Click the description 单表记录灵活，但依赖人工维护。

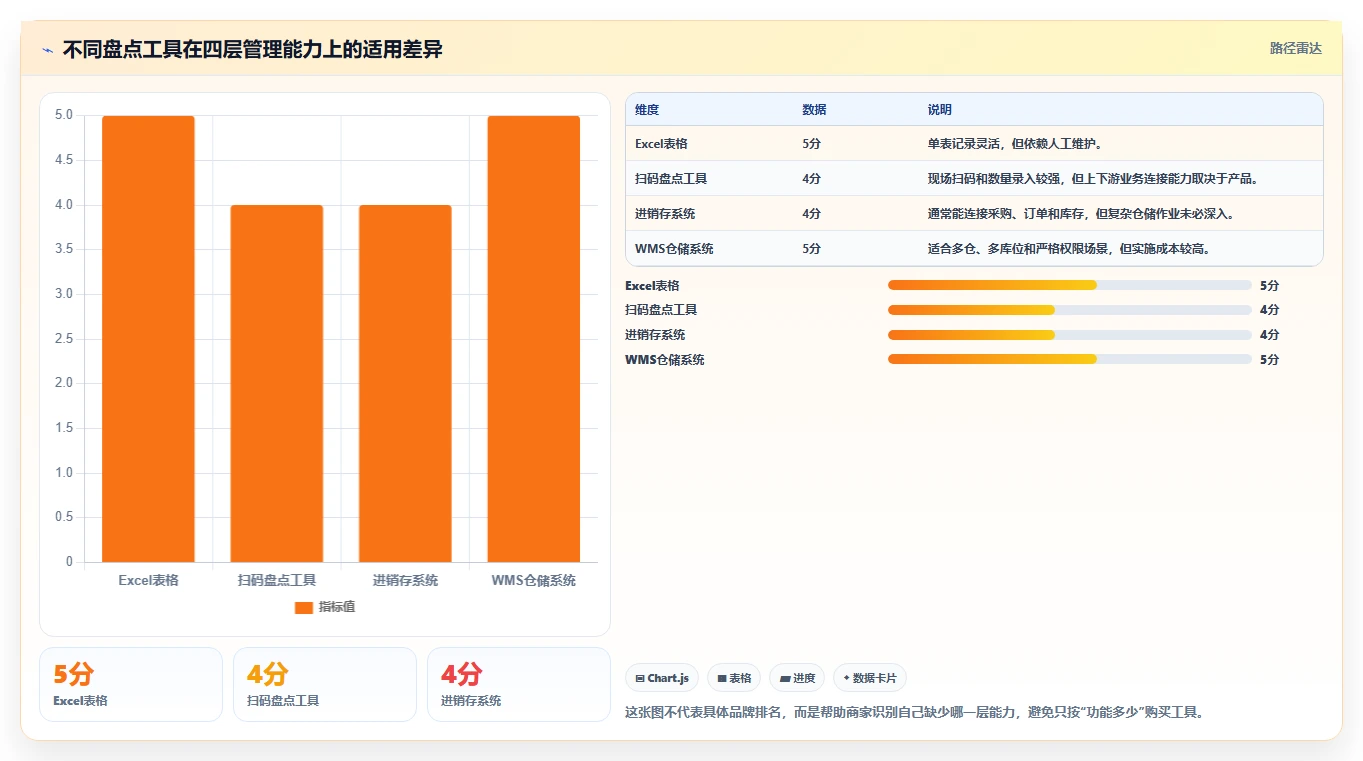(1018, 144)
